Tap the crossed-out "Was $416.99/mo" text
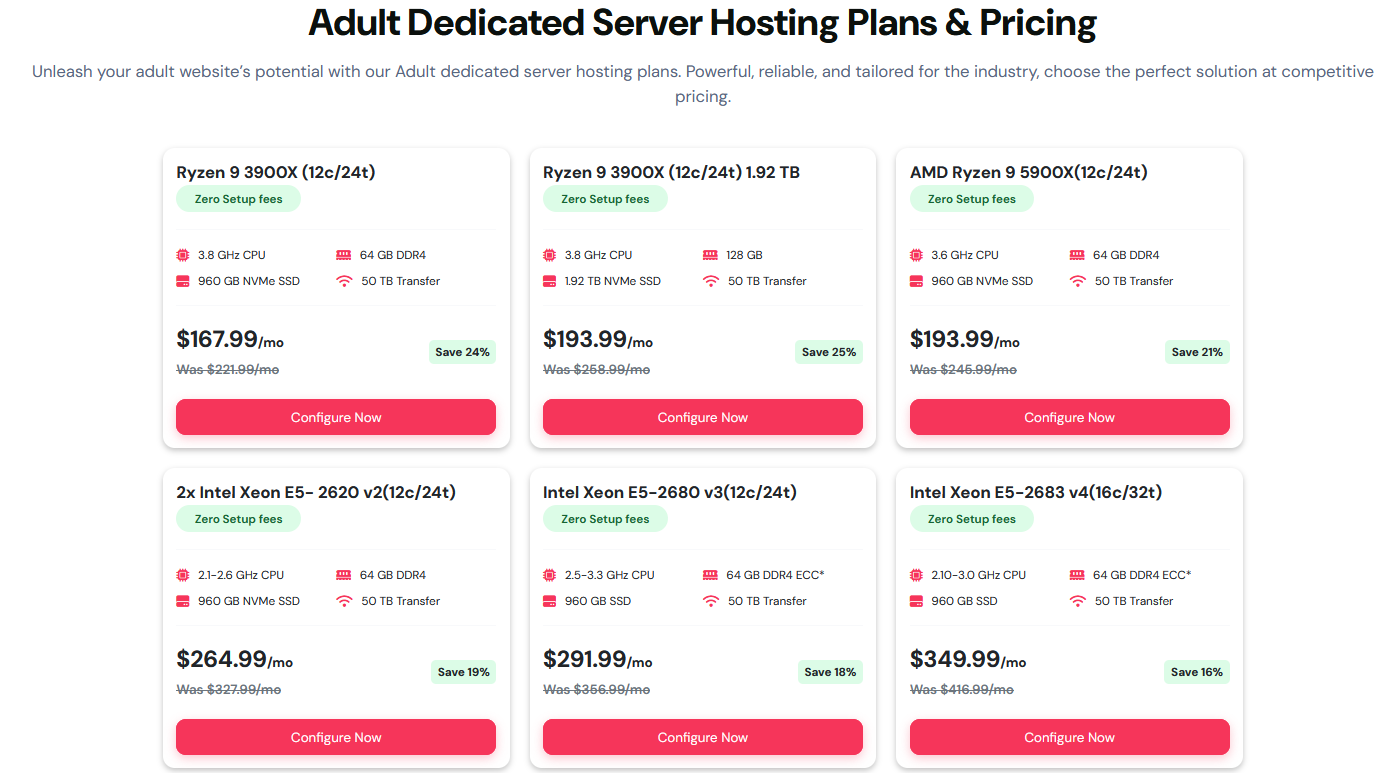 tap(962, 690)
